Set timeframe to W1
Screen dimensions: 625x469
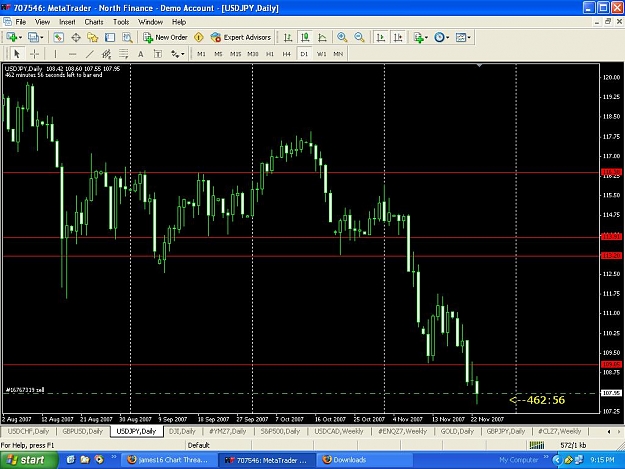click(321, 54)
